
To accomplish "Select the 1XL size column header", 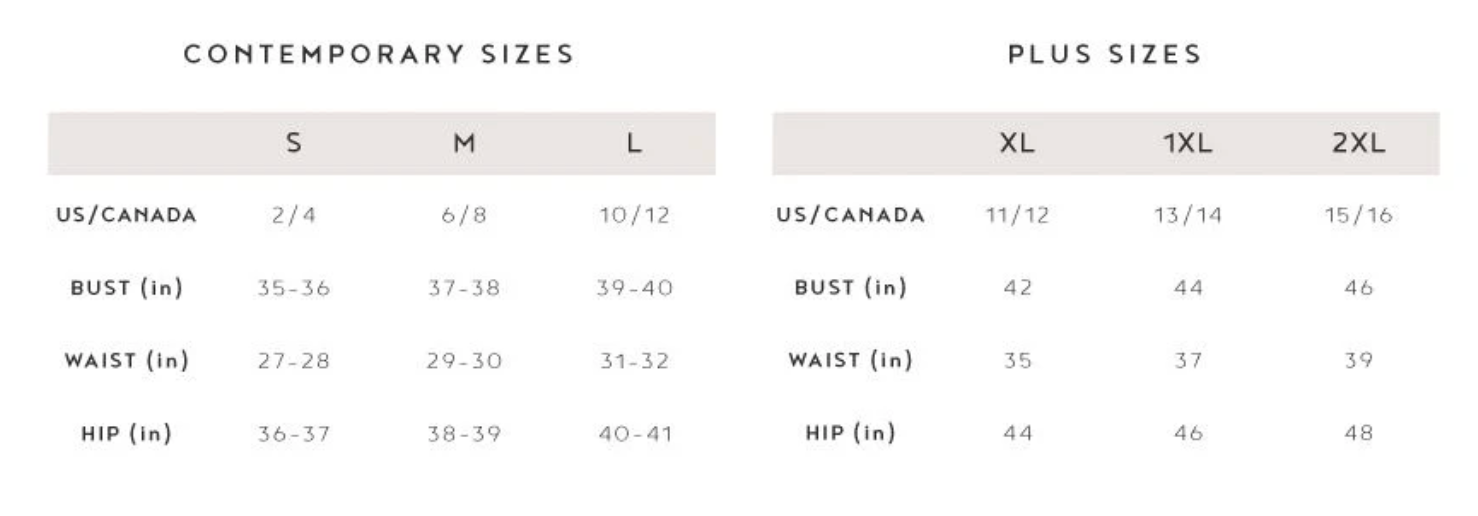I will (1187, 143).
